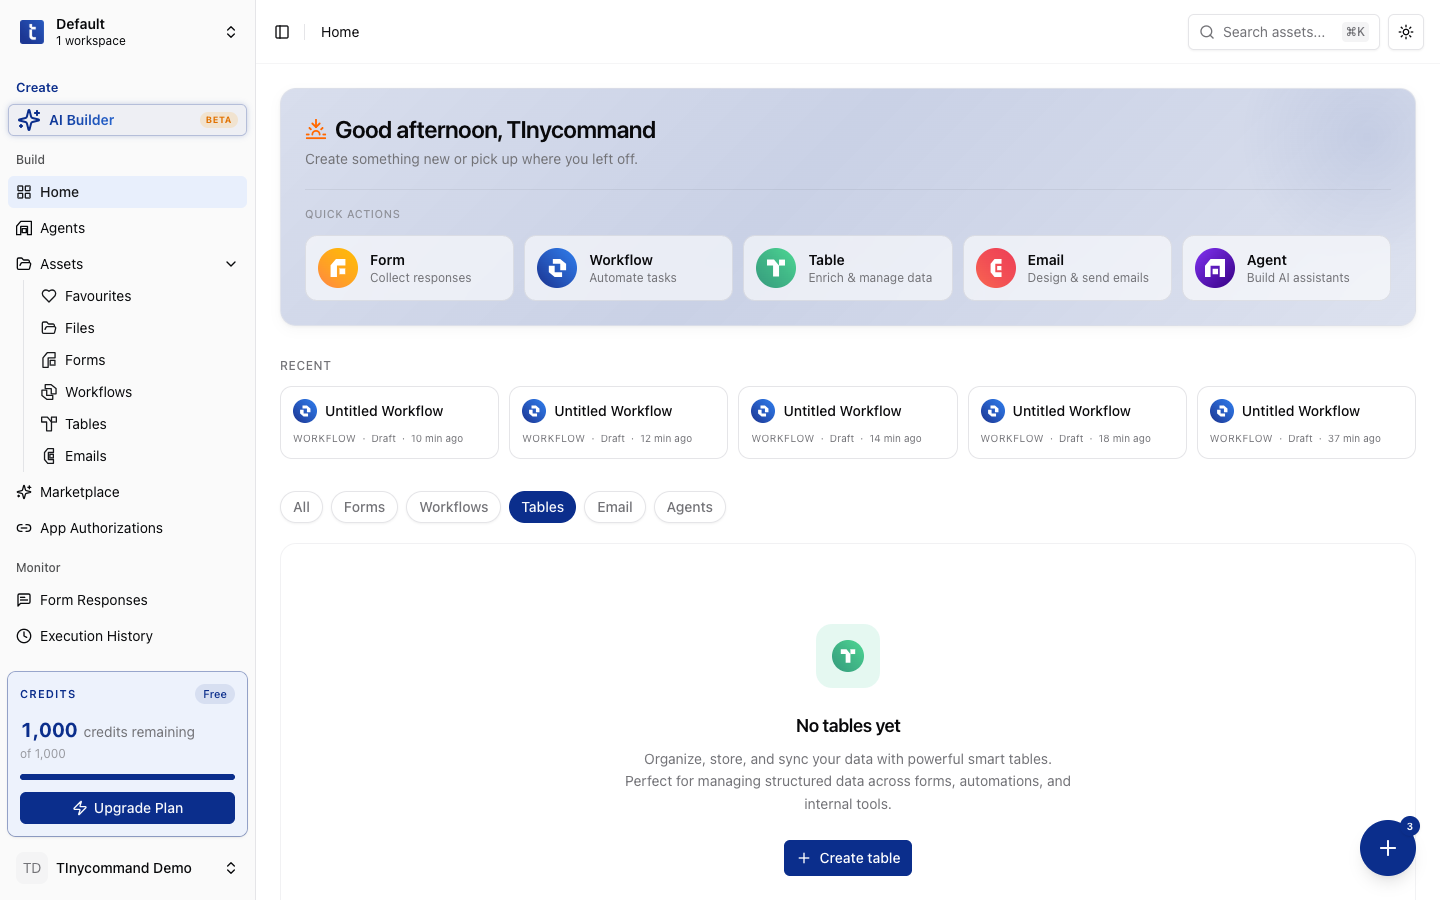This screenshot has width=1440, height=900.
Task: Click the Free plan badge
Action: click(215, 694)
